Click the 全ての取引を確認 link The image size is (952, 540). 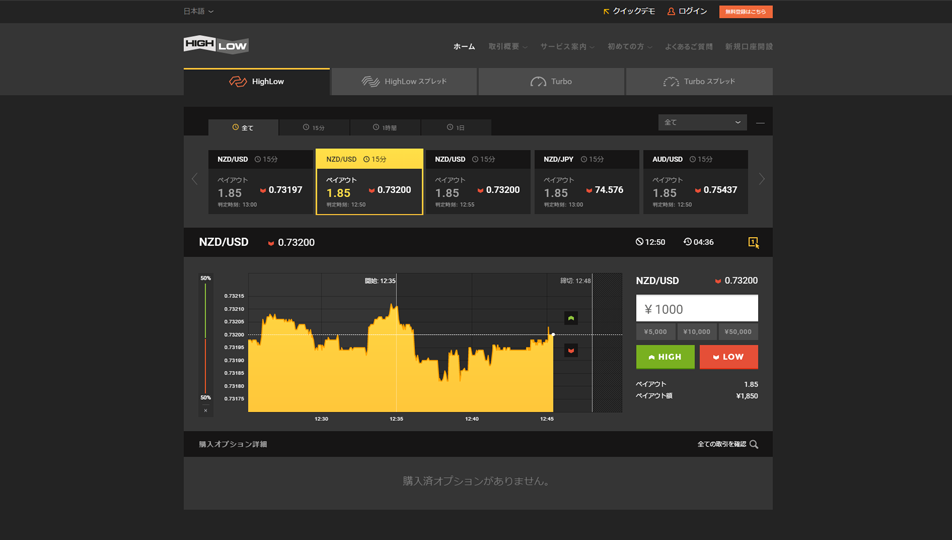[x=721, y=444]
